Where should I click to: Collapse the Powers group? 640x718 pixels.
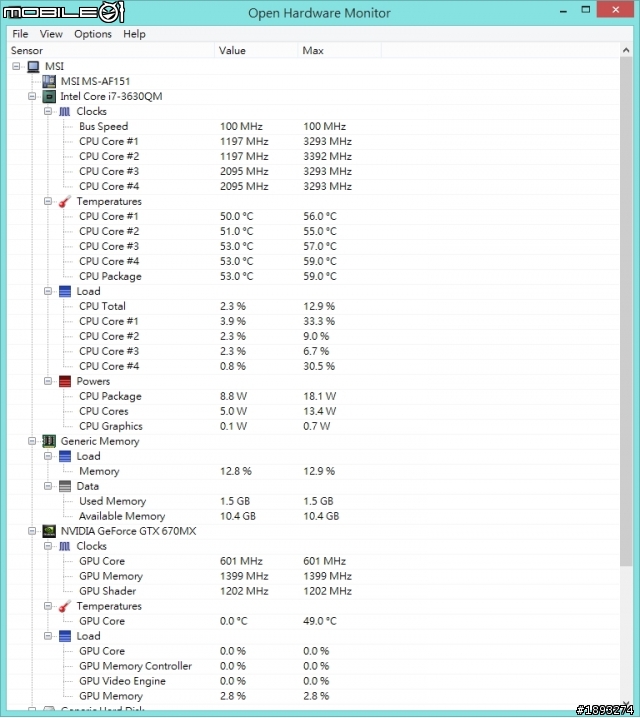(x=48, y=381)
